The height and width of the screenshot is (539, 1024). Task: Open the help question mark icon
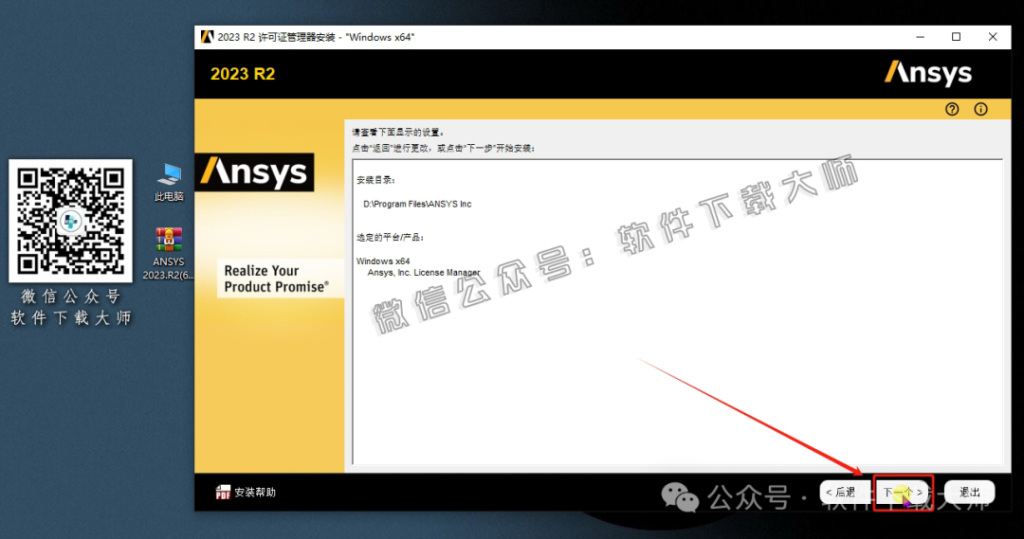click(952, 109)
